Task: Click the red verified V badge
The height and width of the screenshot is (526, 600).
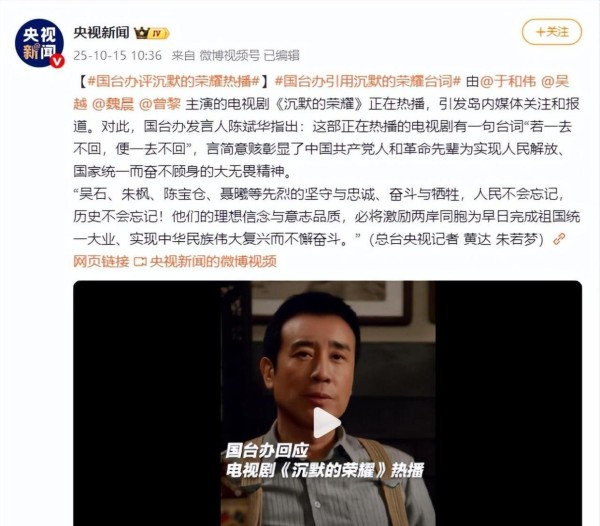Action: (x=57, y=61)
